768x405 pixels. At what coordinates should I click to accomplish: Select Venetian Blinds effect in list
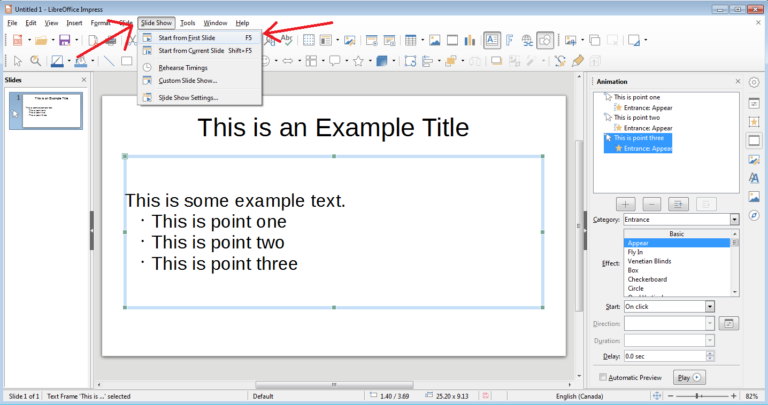point(648,261)
